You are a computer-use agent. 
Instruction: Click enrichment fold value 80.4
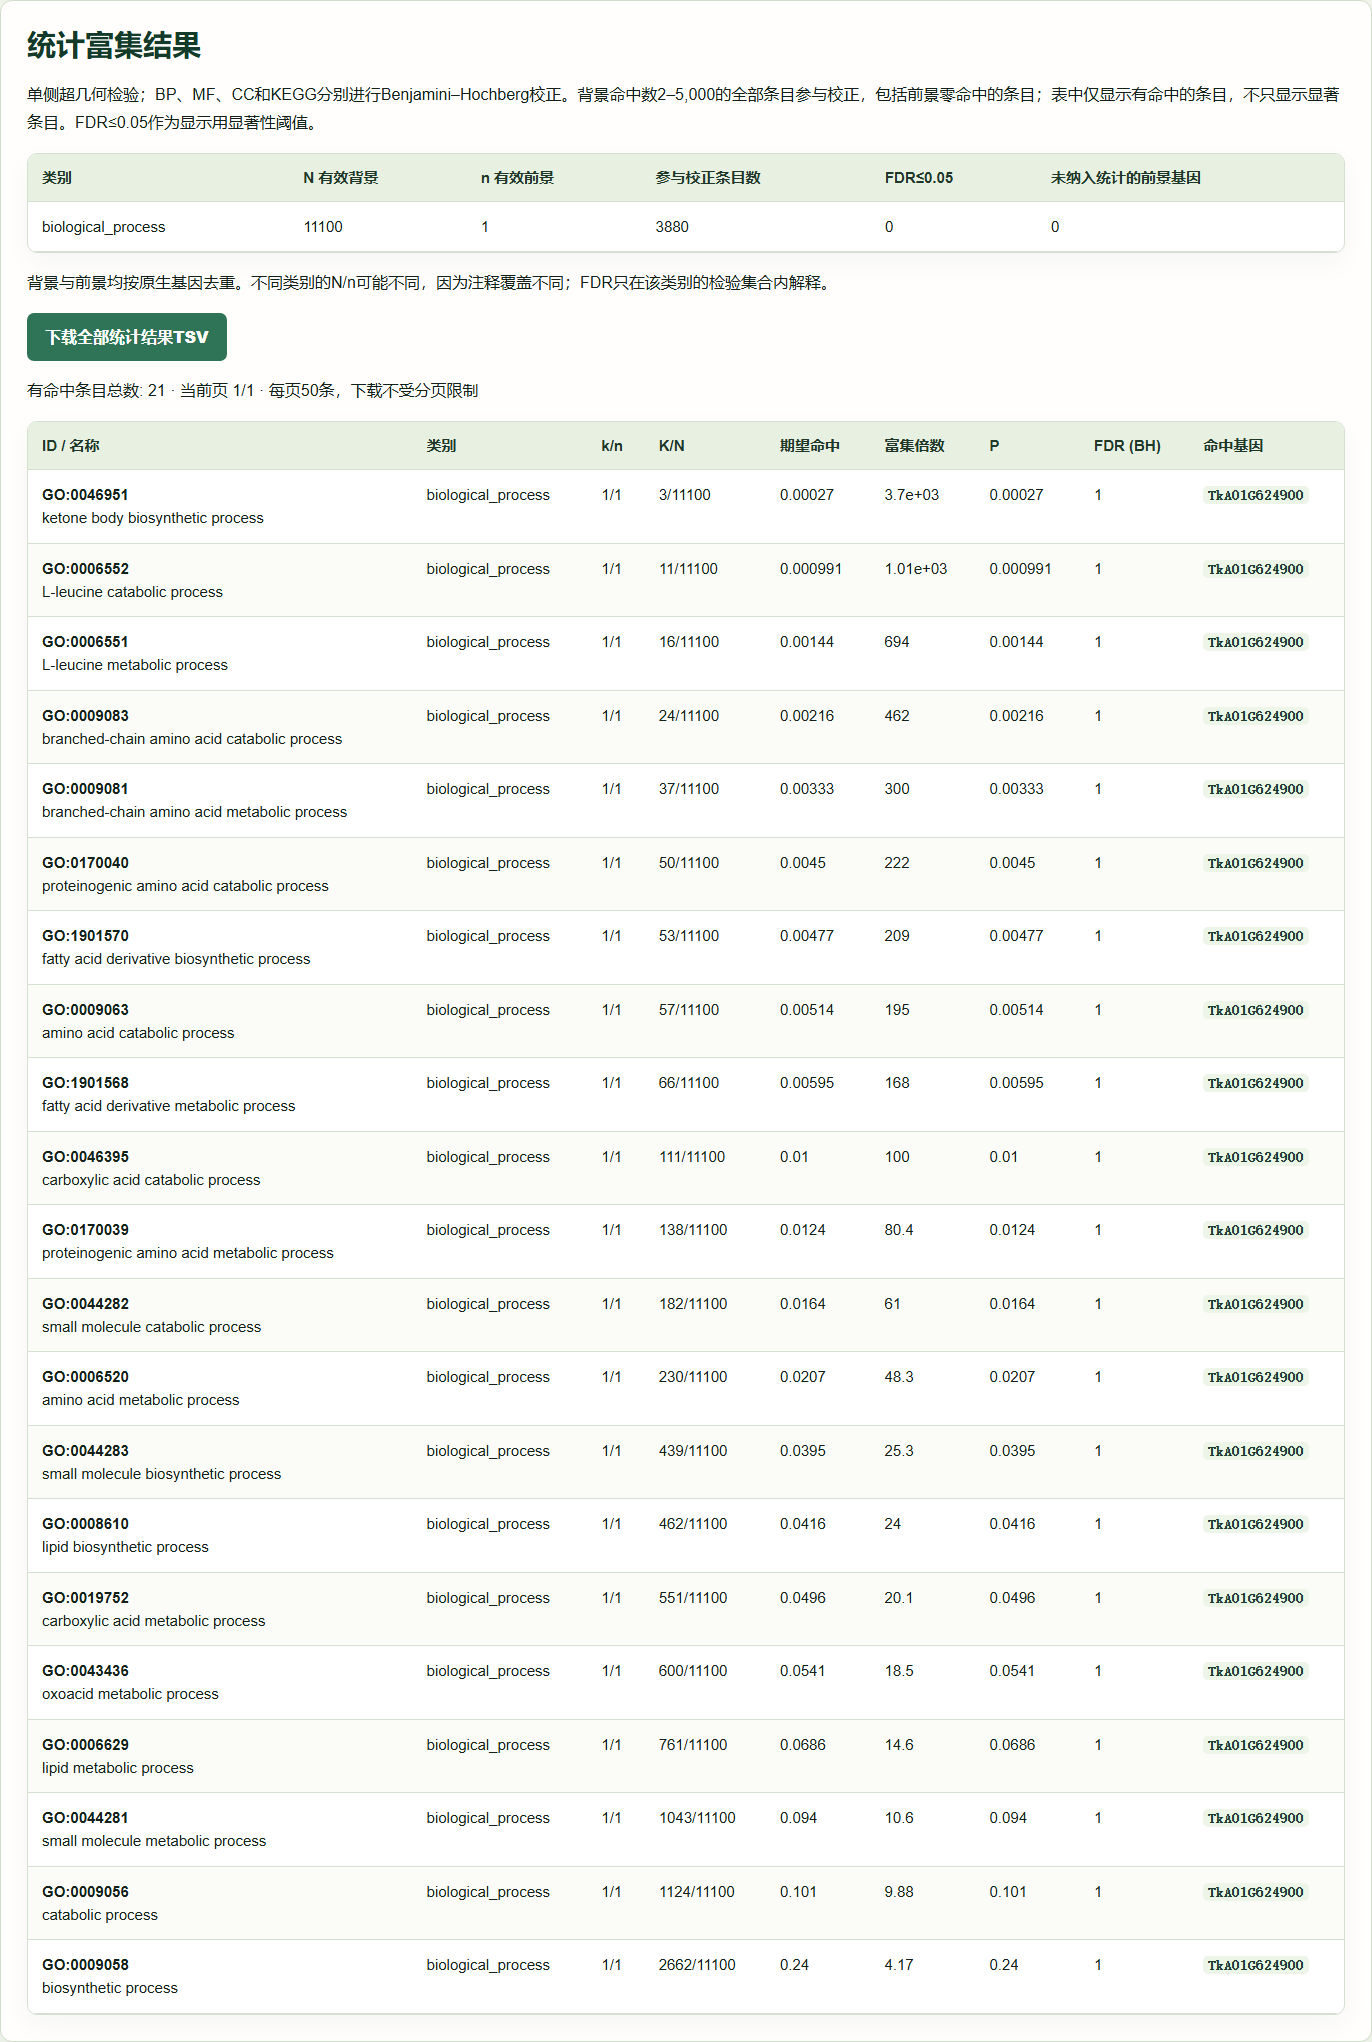tap(899, 1230)
